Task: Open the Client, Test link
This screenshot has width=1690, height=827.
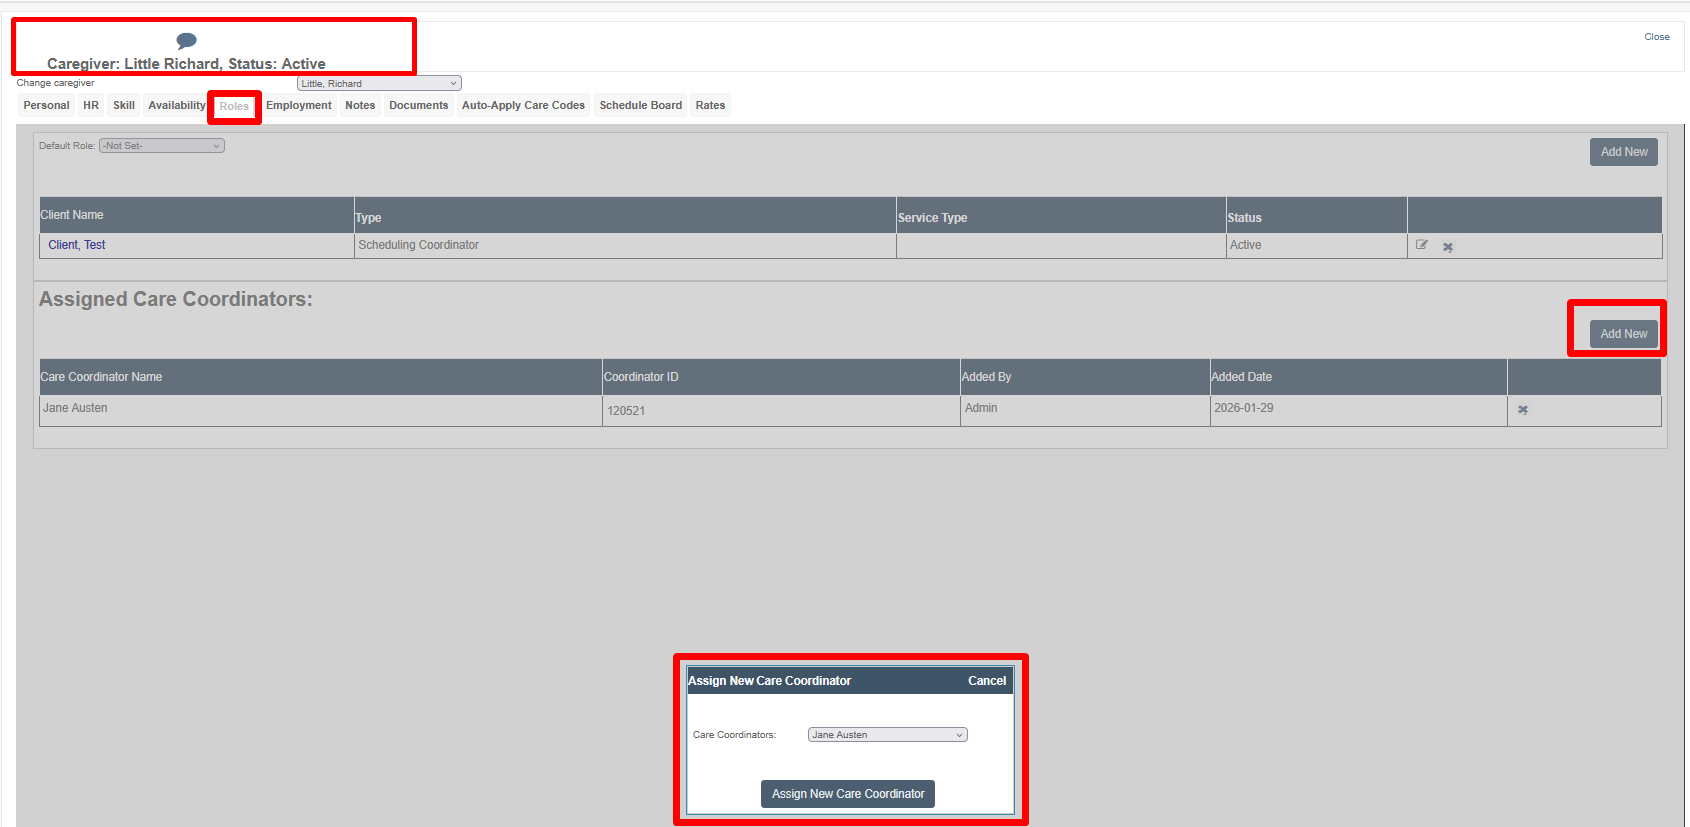Action: tap(77, 245)
